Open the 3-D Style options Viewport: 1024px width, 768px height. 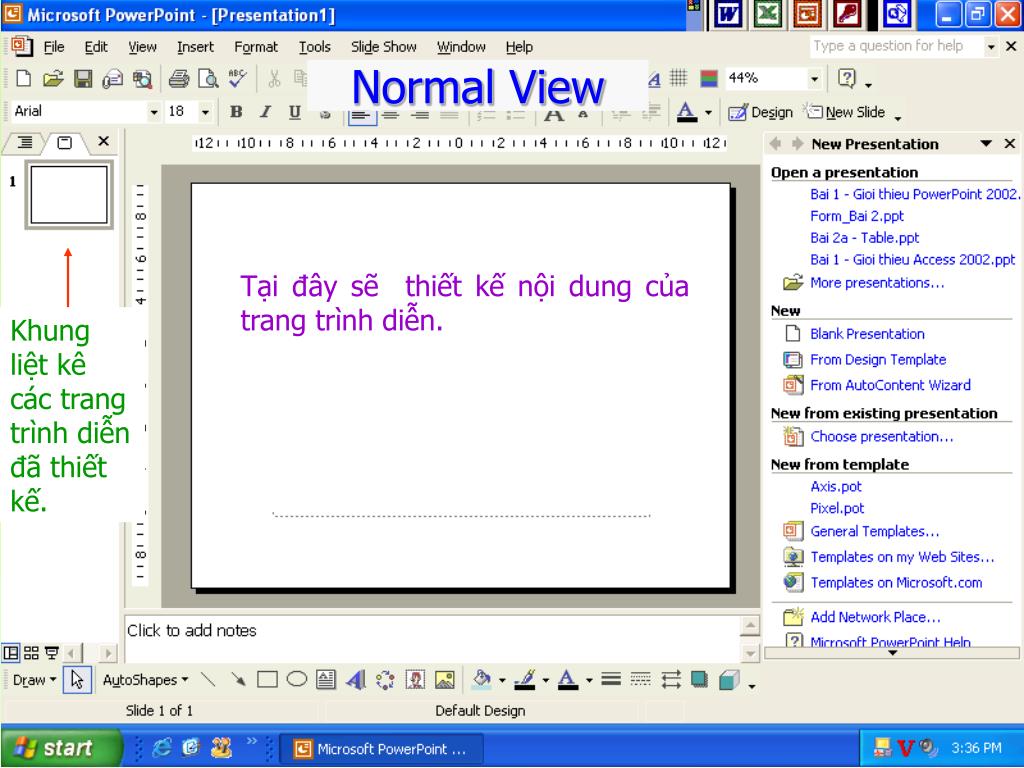click(729, 680)
